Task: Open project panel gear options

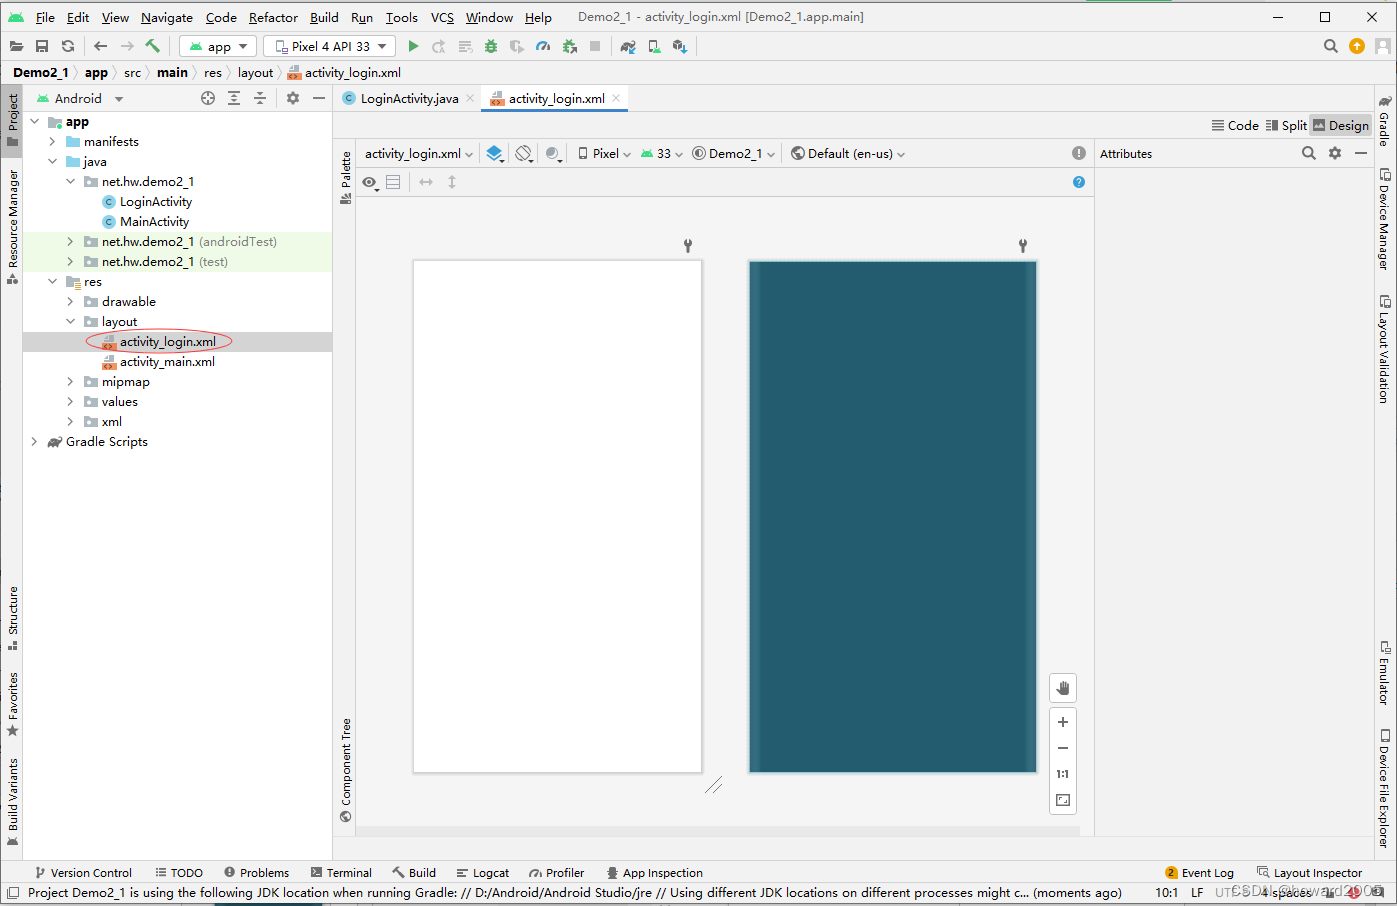Action: click(293, 98)
